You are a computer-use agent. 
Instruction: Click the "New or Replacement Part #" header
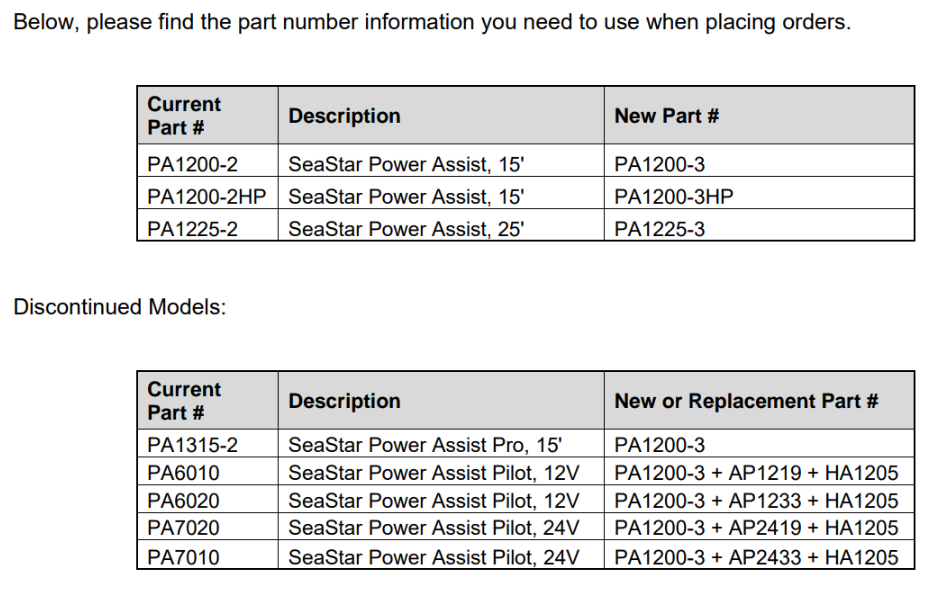(746, 401)
